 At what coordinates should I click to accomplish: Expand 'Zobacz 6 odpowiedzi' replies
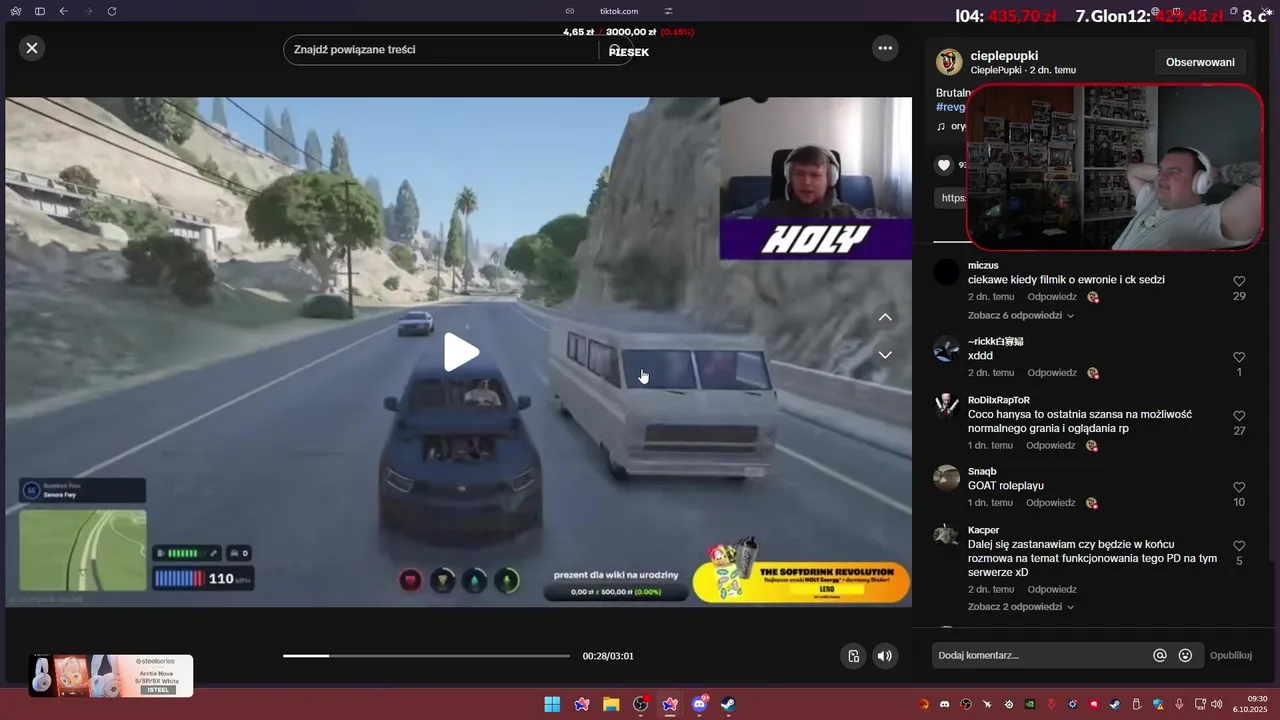[1021, 315]
